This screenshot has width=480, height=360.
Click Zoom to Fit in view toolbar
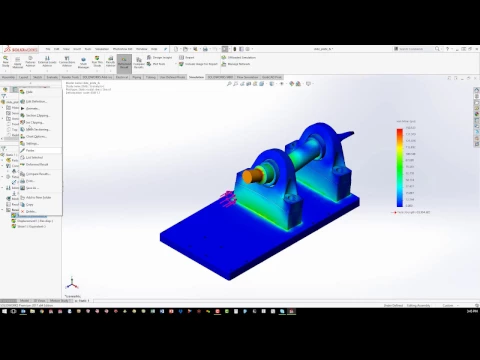[x=229, y=84]
